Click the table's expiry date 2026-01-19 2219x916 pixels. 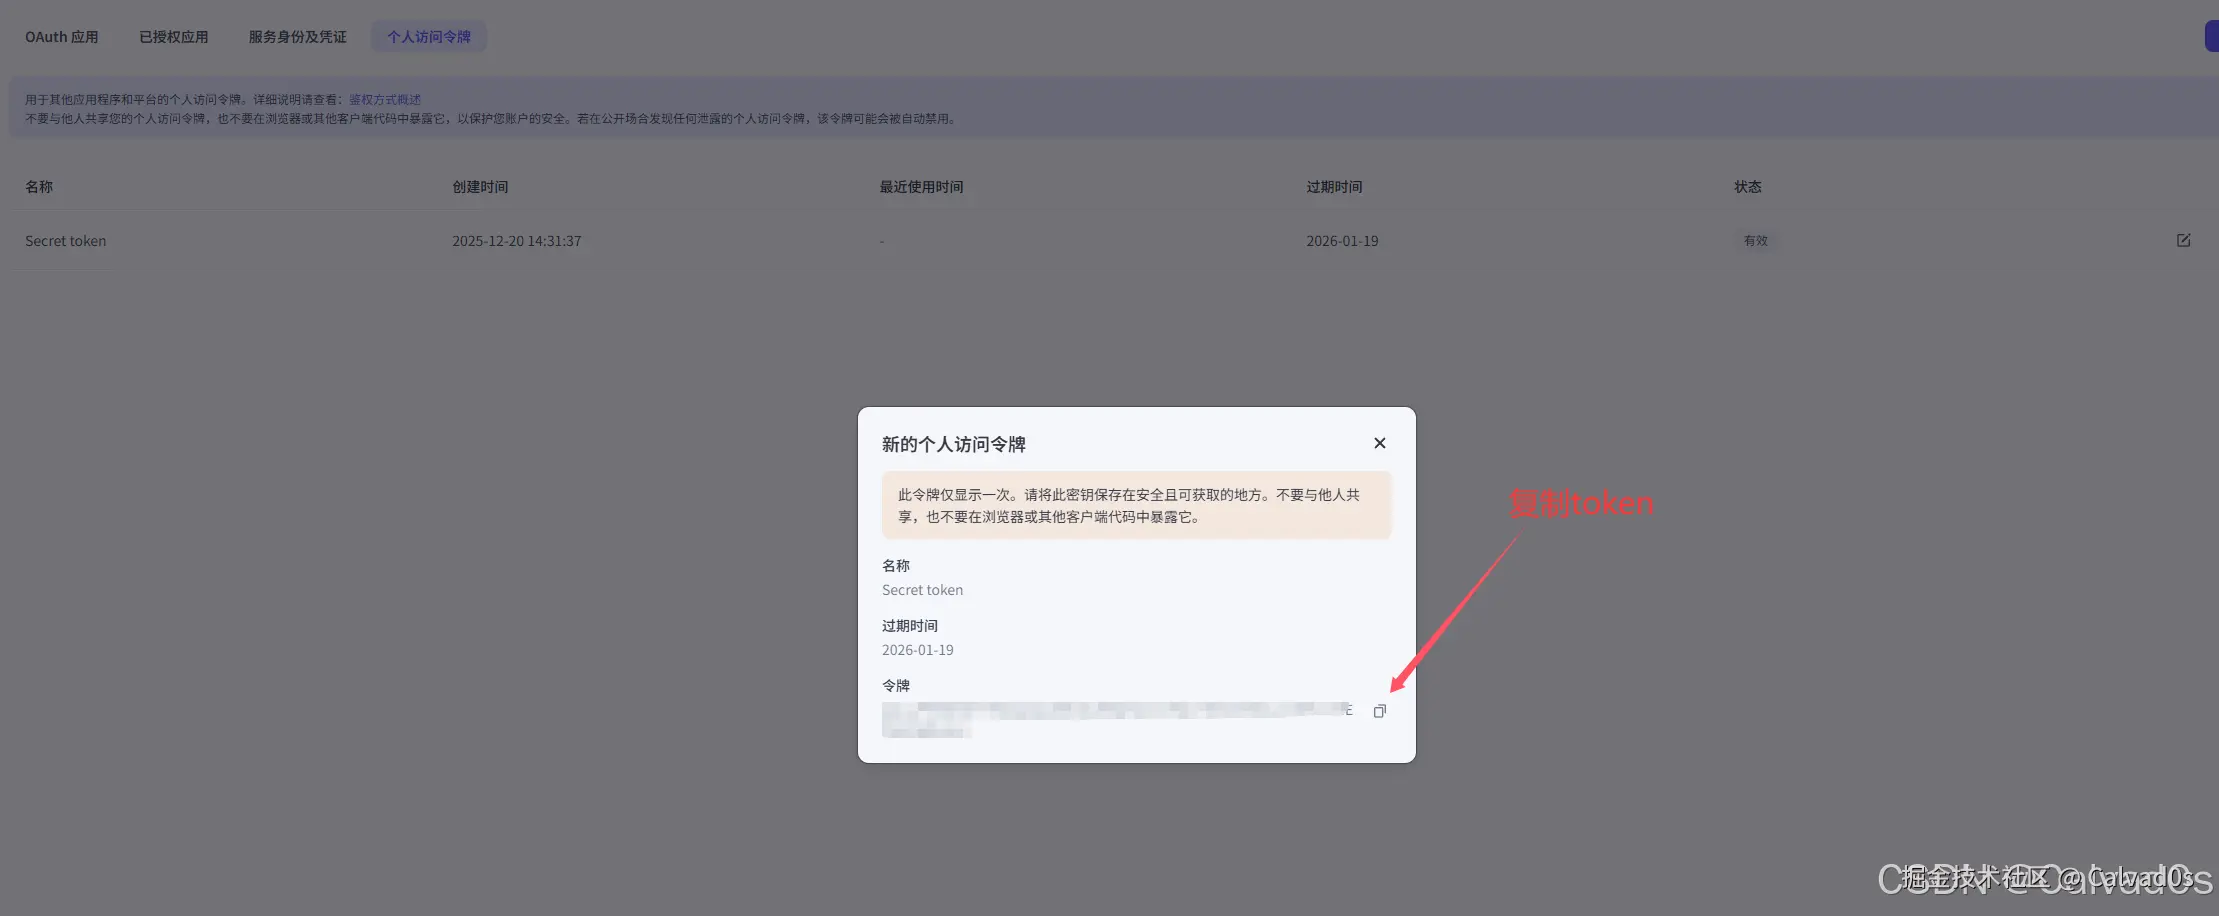1342,241
